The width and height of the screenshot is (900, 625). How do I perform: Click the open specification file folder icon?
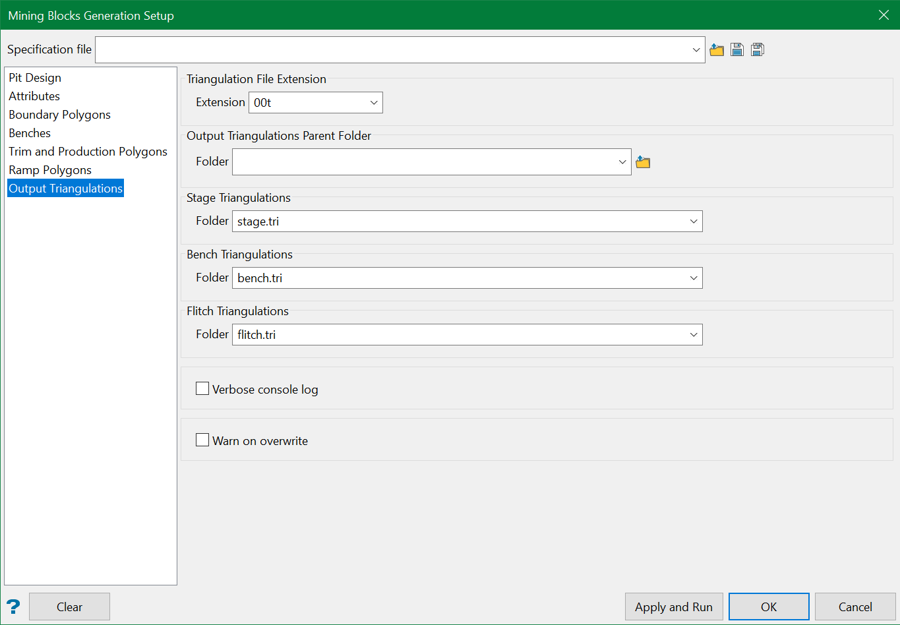717,50
